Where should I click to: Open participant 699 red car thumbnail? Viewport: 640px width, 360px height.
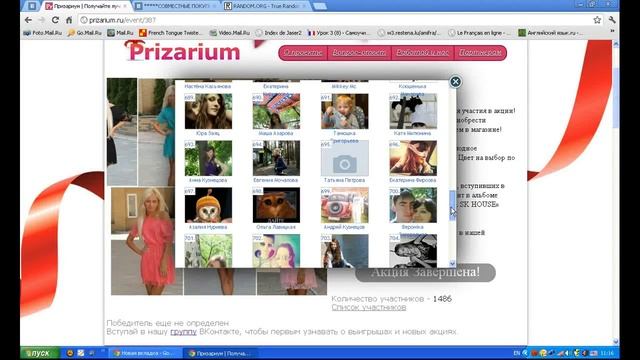tap(344, 205)
